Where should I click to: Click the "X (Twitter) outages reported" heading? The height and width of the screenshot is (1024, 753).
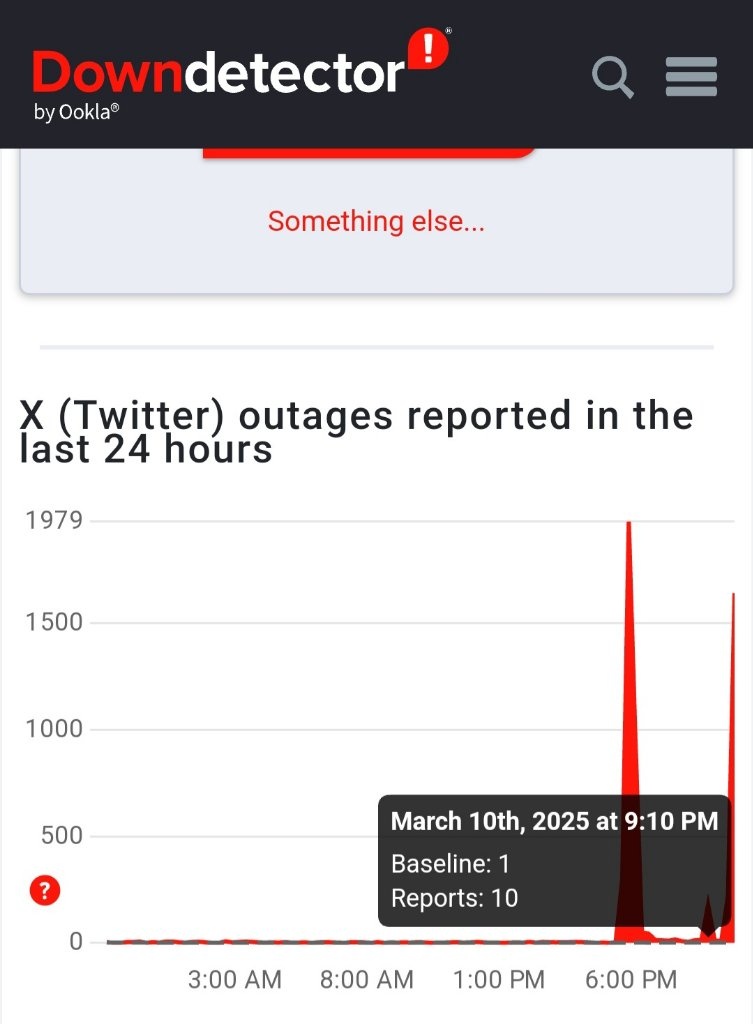[357, 432]
